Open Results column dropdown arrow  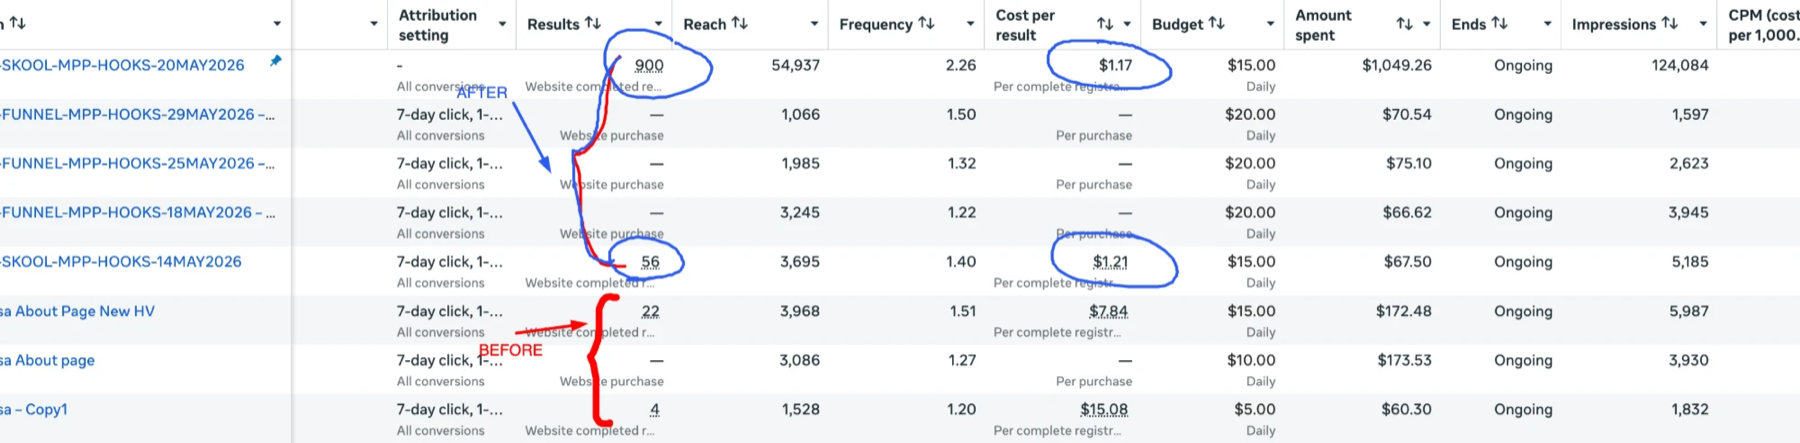pyautogui.click(x=658, y=24)
